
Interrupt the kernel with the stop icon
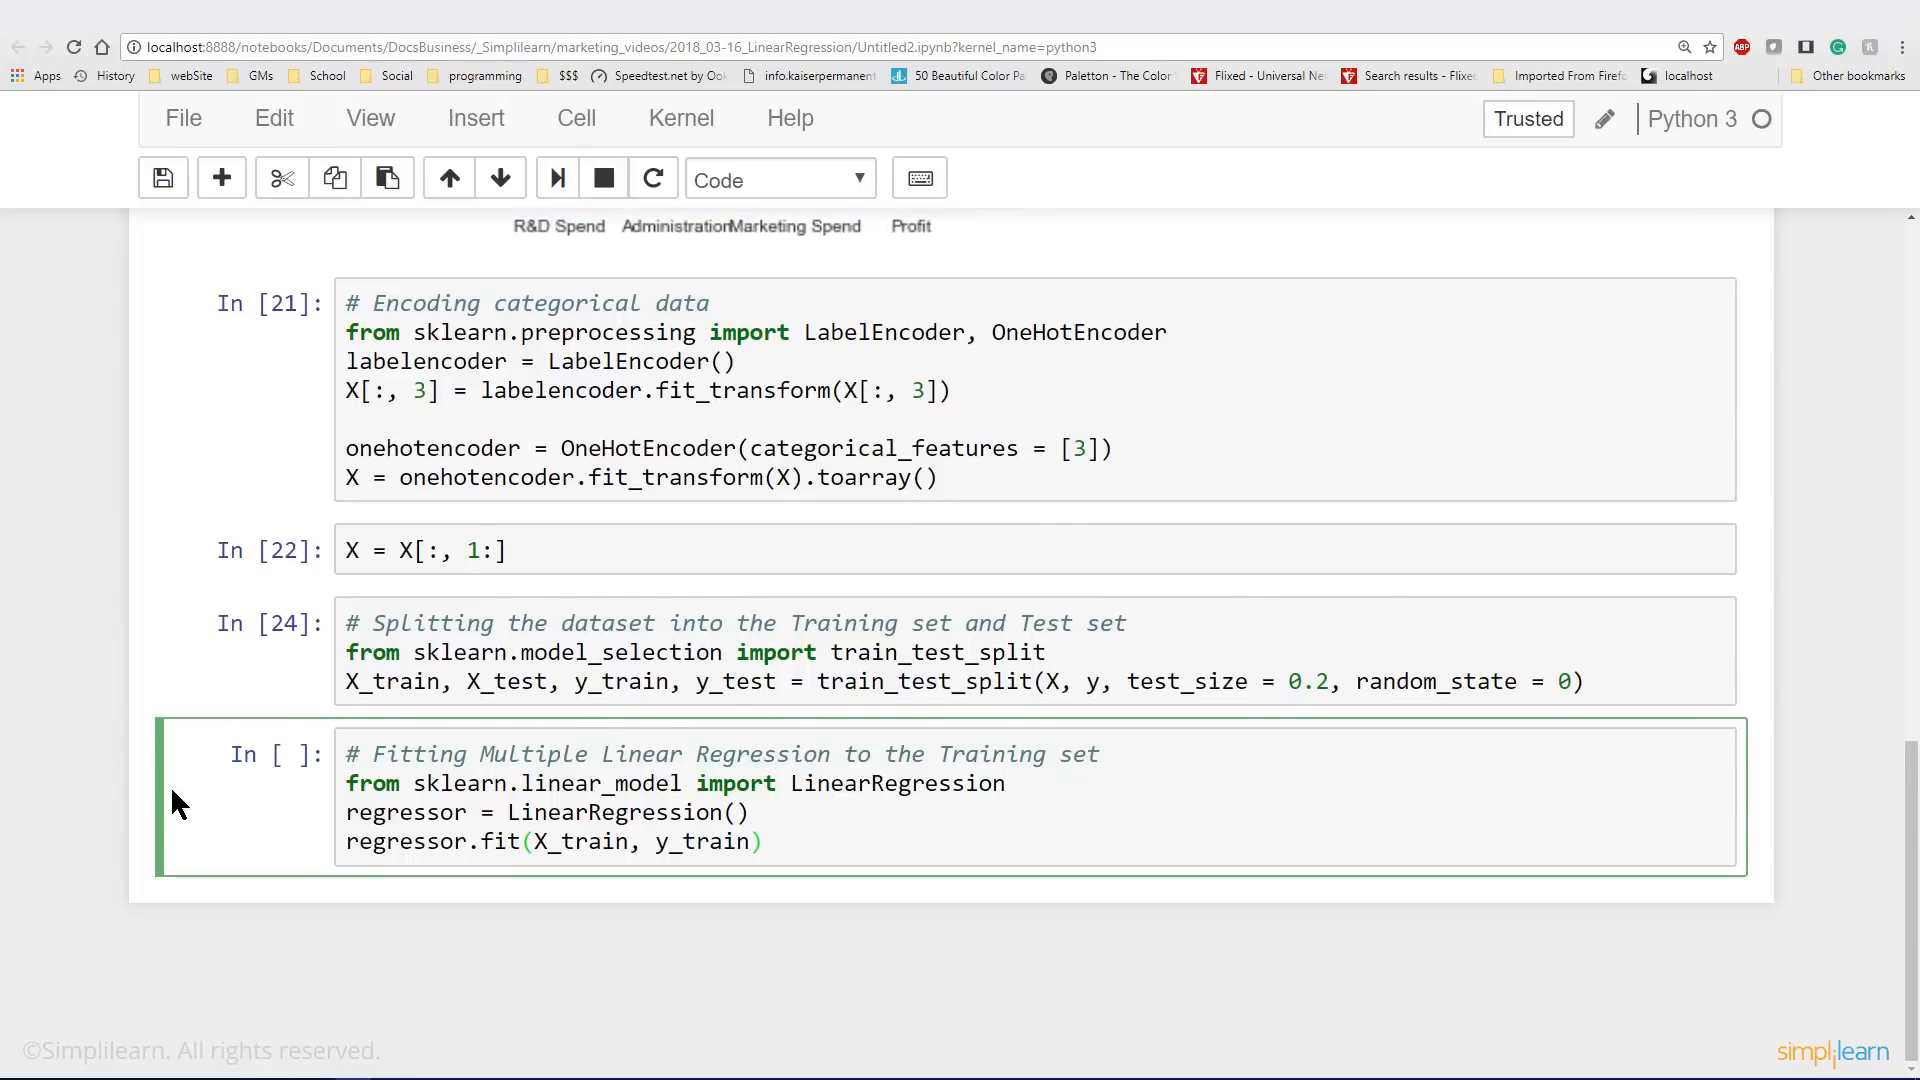(x=604, y=179)
